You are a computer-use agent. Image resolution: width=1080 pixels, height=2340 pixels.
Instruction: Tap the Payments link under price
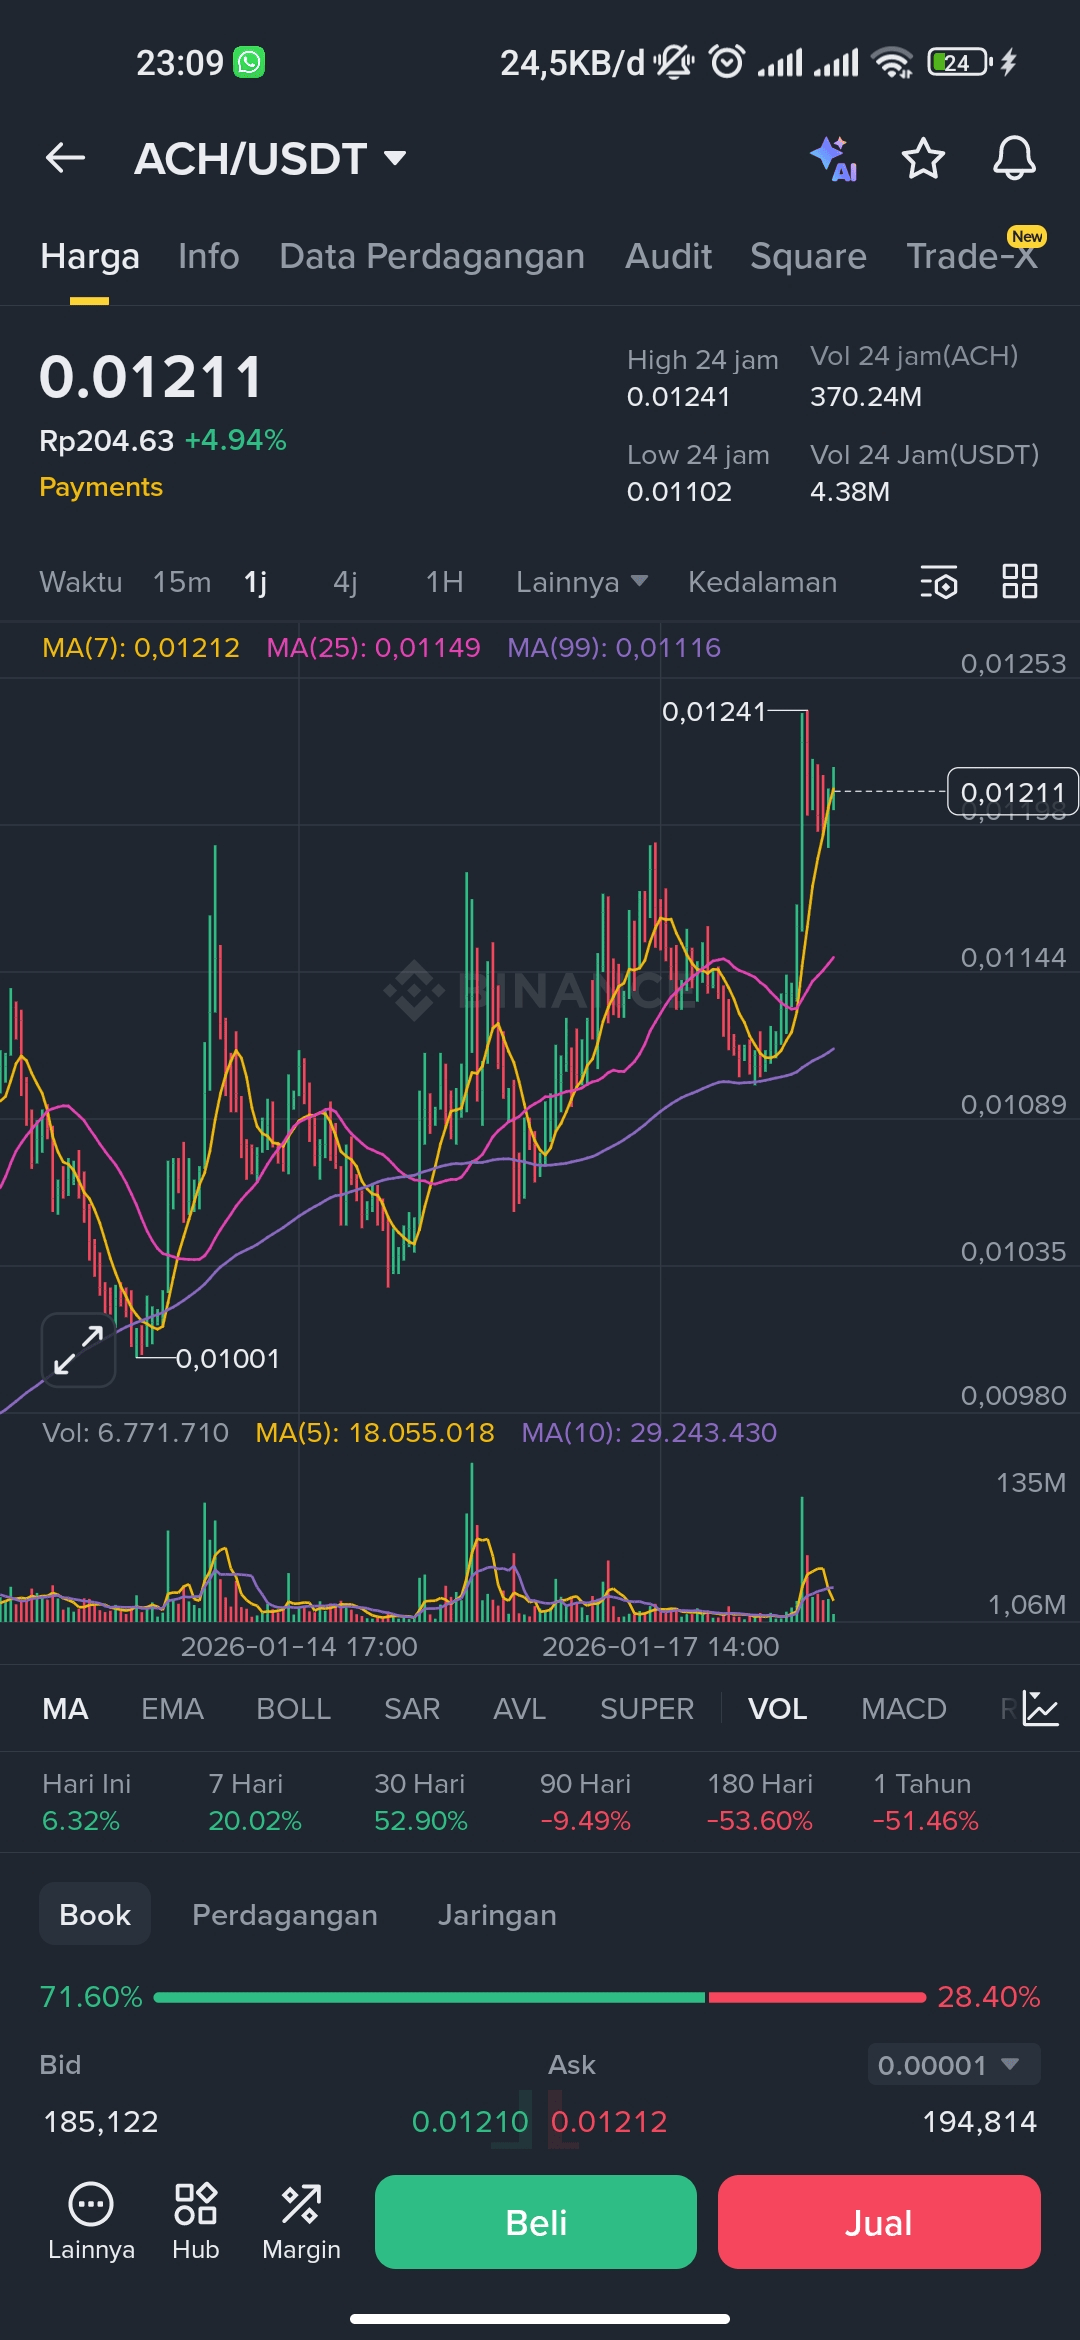101,487
